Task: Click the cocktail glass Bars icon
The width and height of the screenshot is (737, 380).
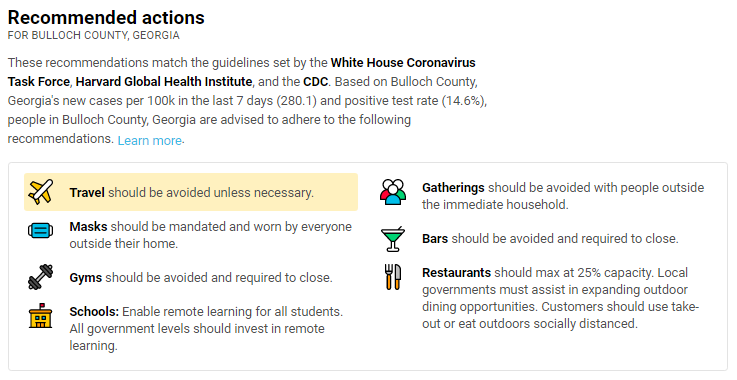Action: coord(393,239)
